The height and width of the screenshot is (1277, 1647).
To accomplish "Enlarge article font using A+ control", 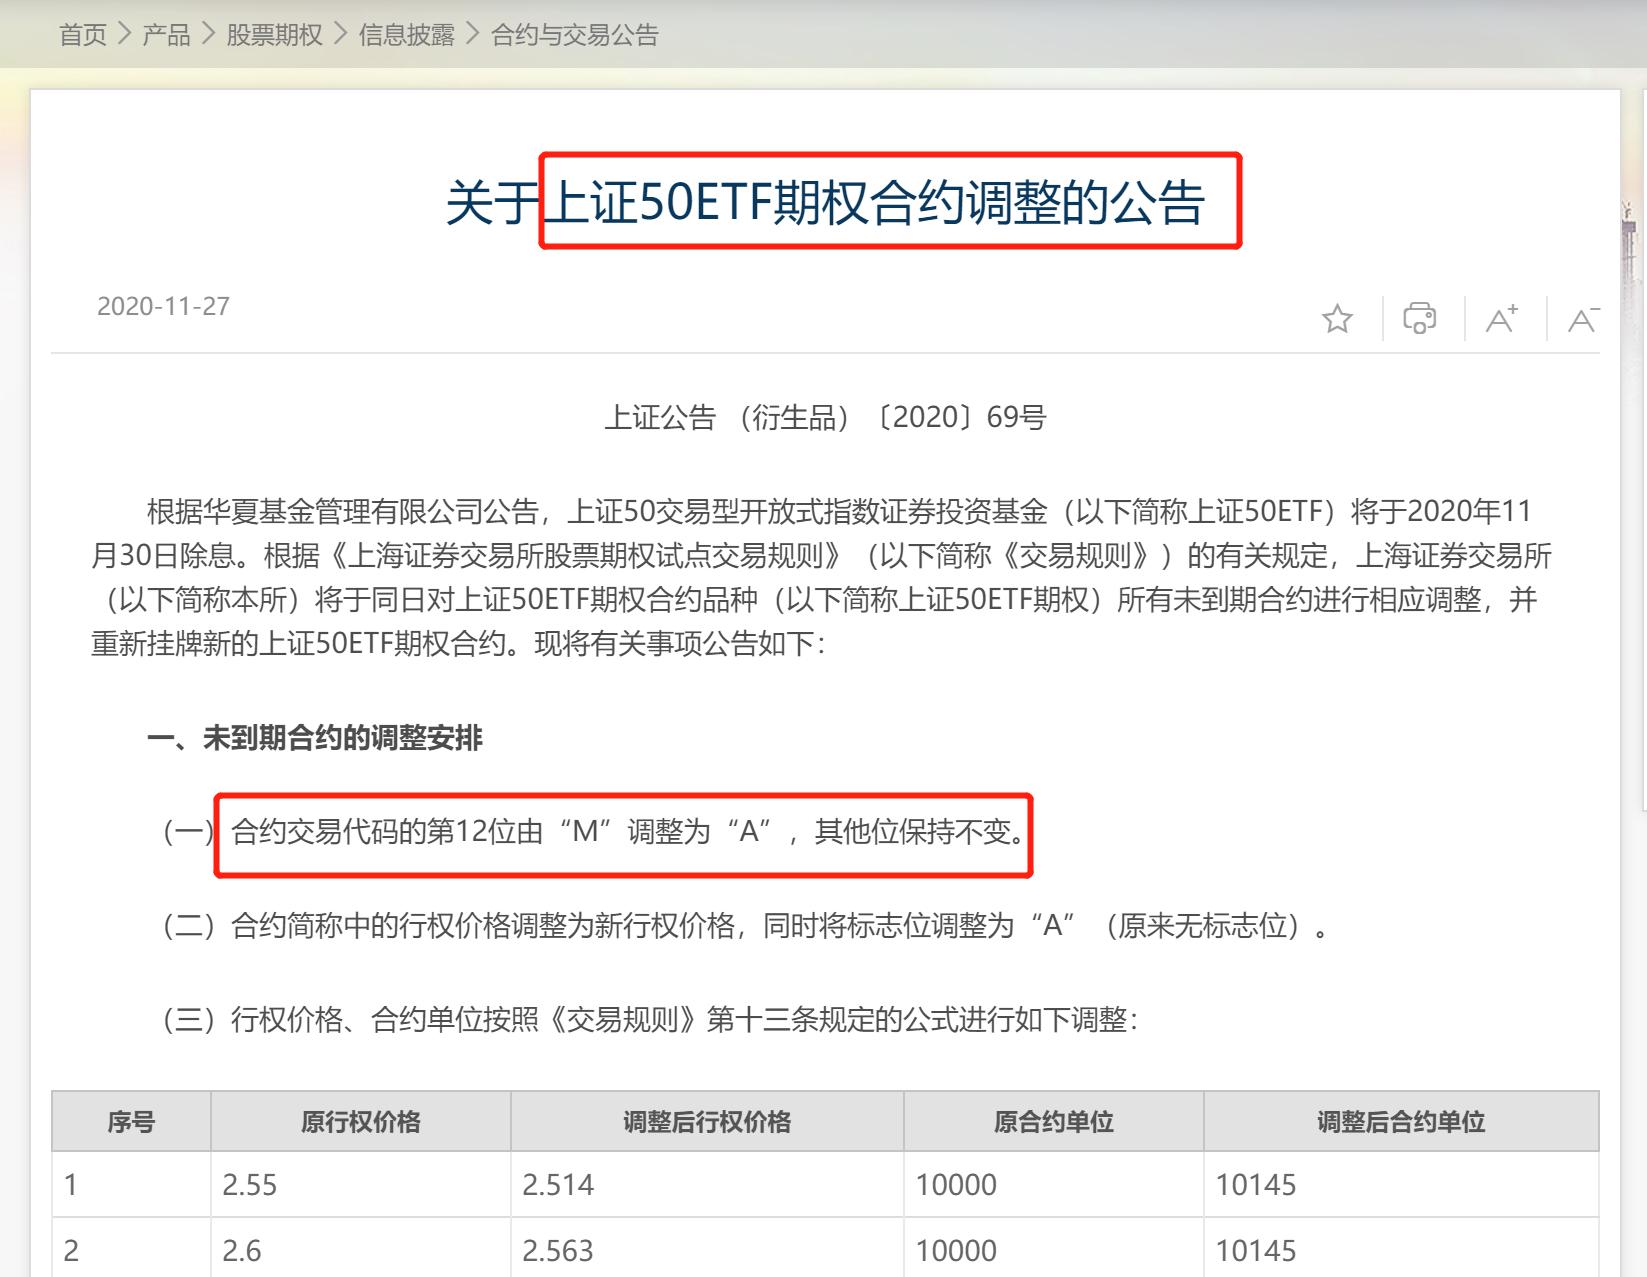I will click(x=1501, y=318).
